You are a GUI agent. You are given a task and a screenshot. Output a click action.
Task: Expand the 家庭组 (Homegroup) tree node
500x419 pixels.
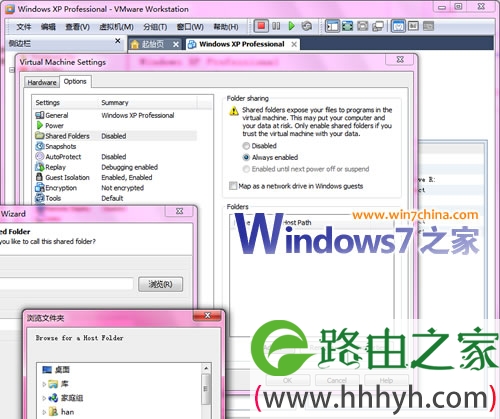[x=44, y=398]
